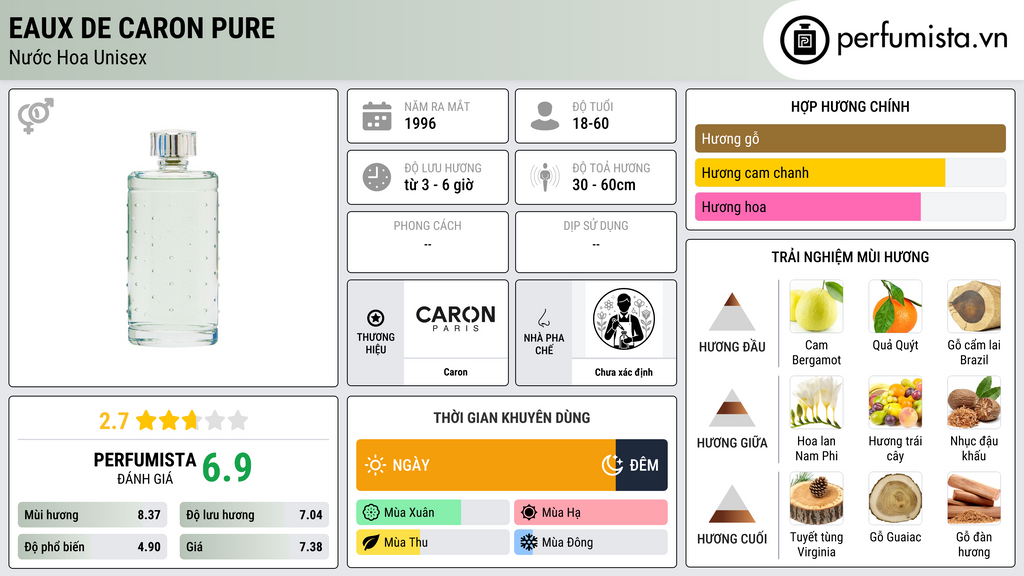Click the snowflake icon for Mùa Đông

pos(529,542)
